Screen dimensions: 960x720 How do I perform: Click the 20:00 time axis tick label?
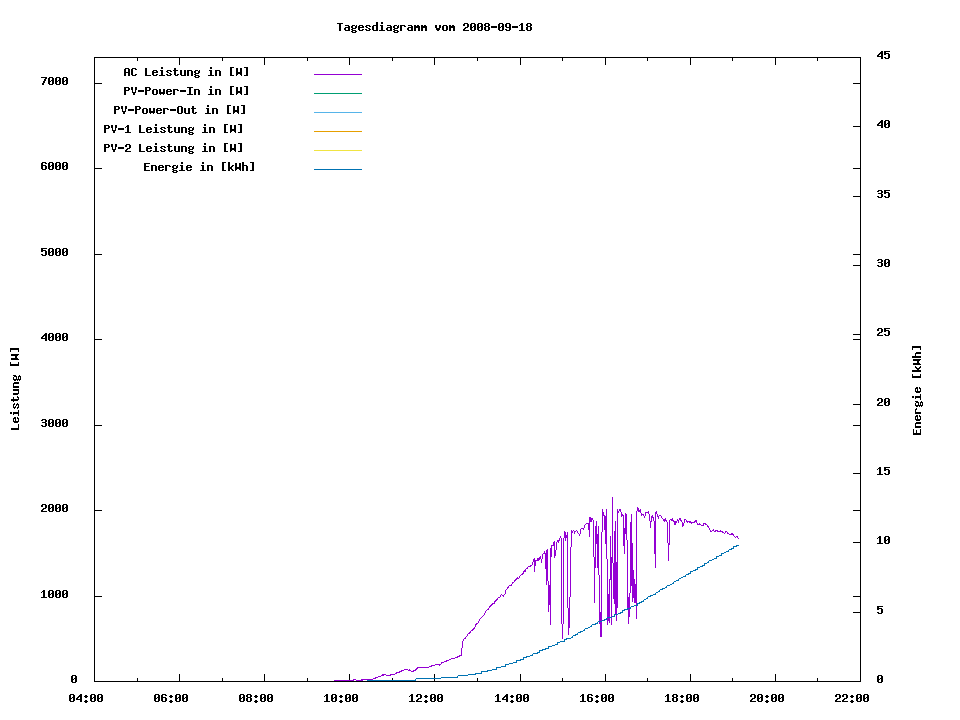coord(767,698)
